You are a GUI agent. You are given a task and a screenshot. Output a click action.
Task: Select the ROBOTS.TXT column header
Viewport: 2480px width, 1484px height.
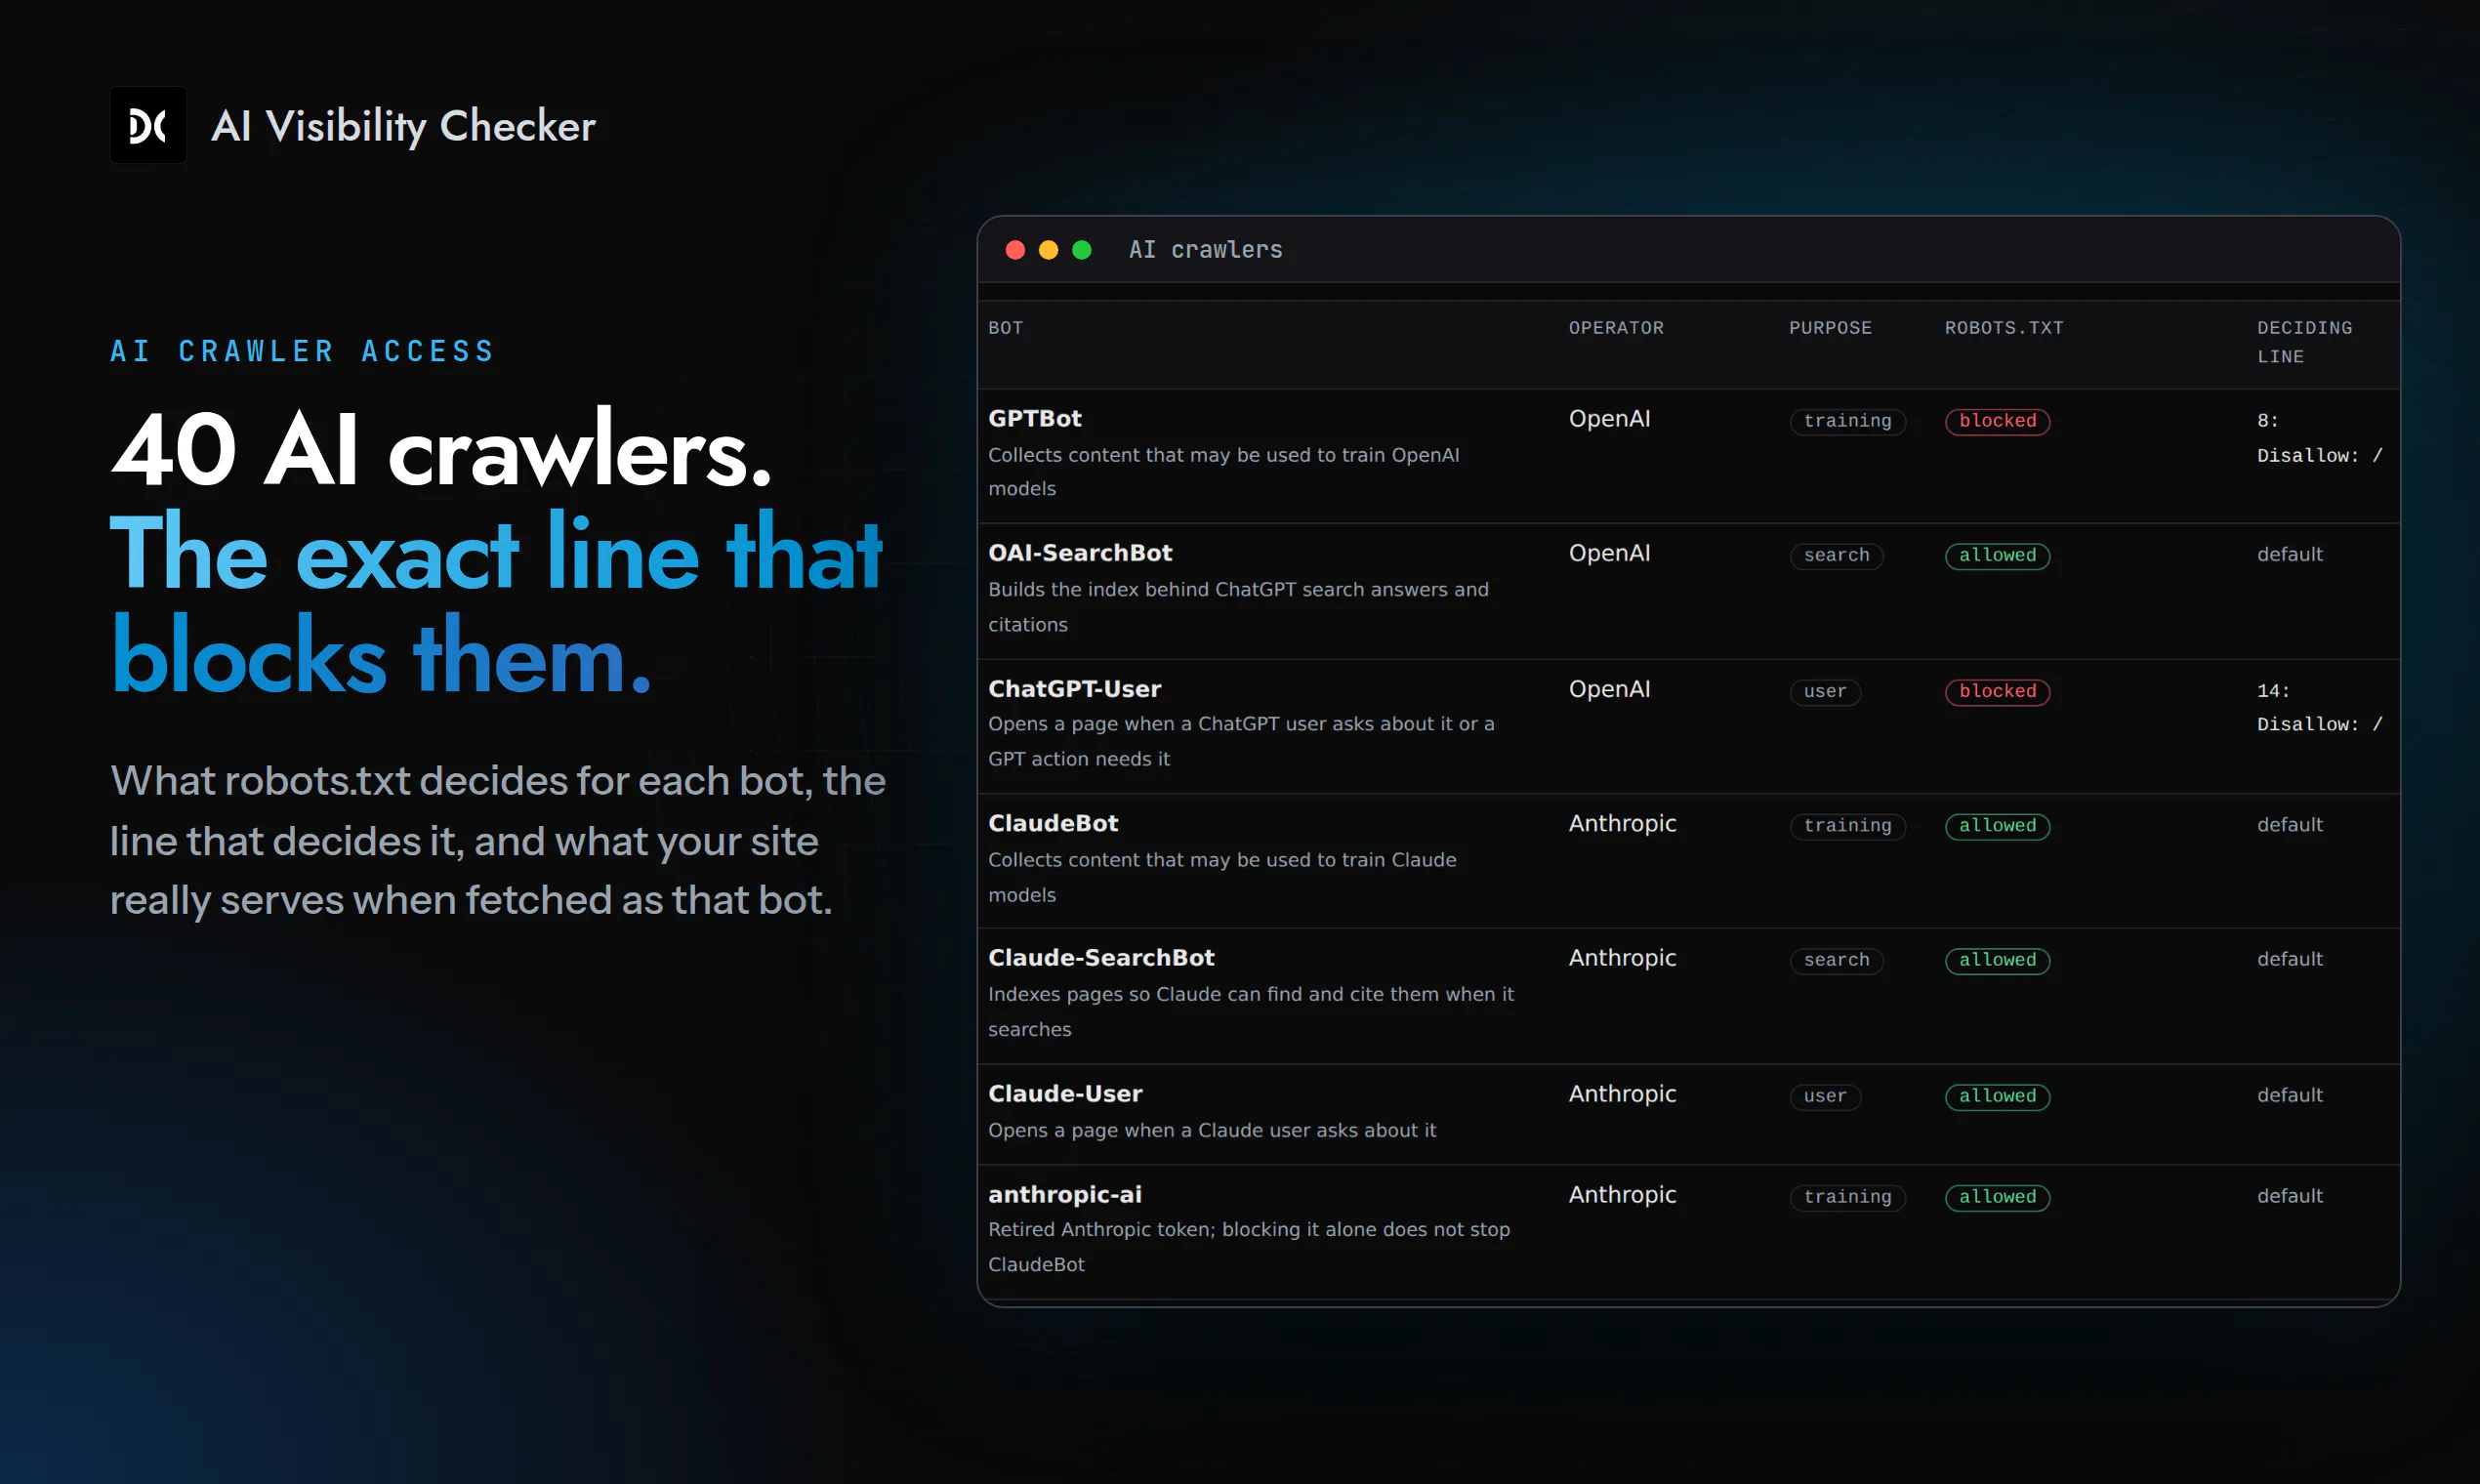coord(2004,328)
